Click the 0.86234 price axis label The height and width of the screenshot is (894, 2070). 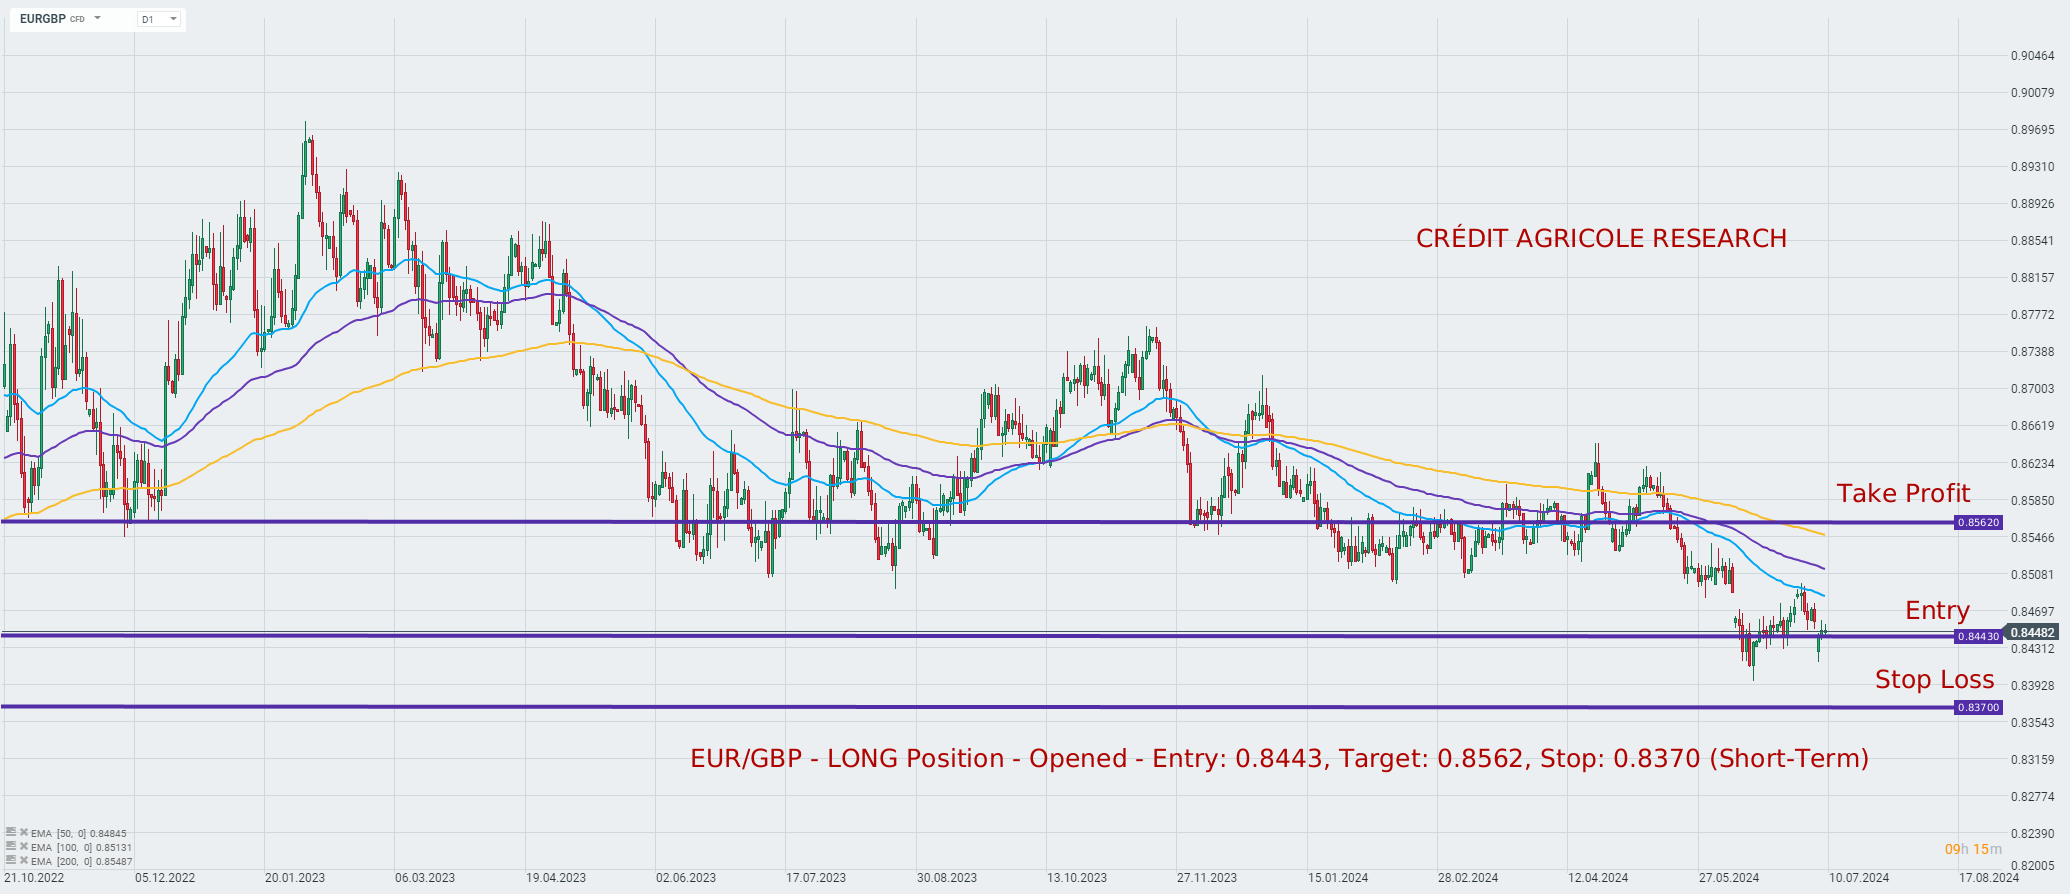pyautogui.click(x=2033, y=464)
